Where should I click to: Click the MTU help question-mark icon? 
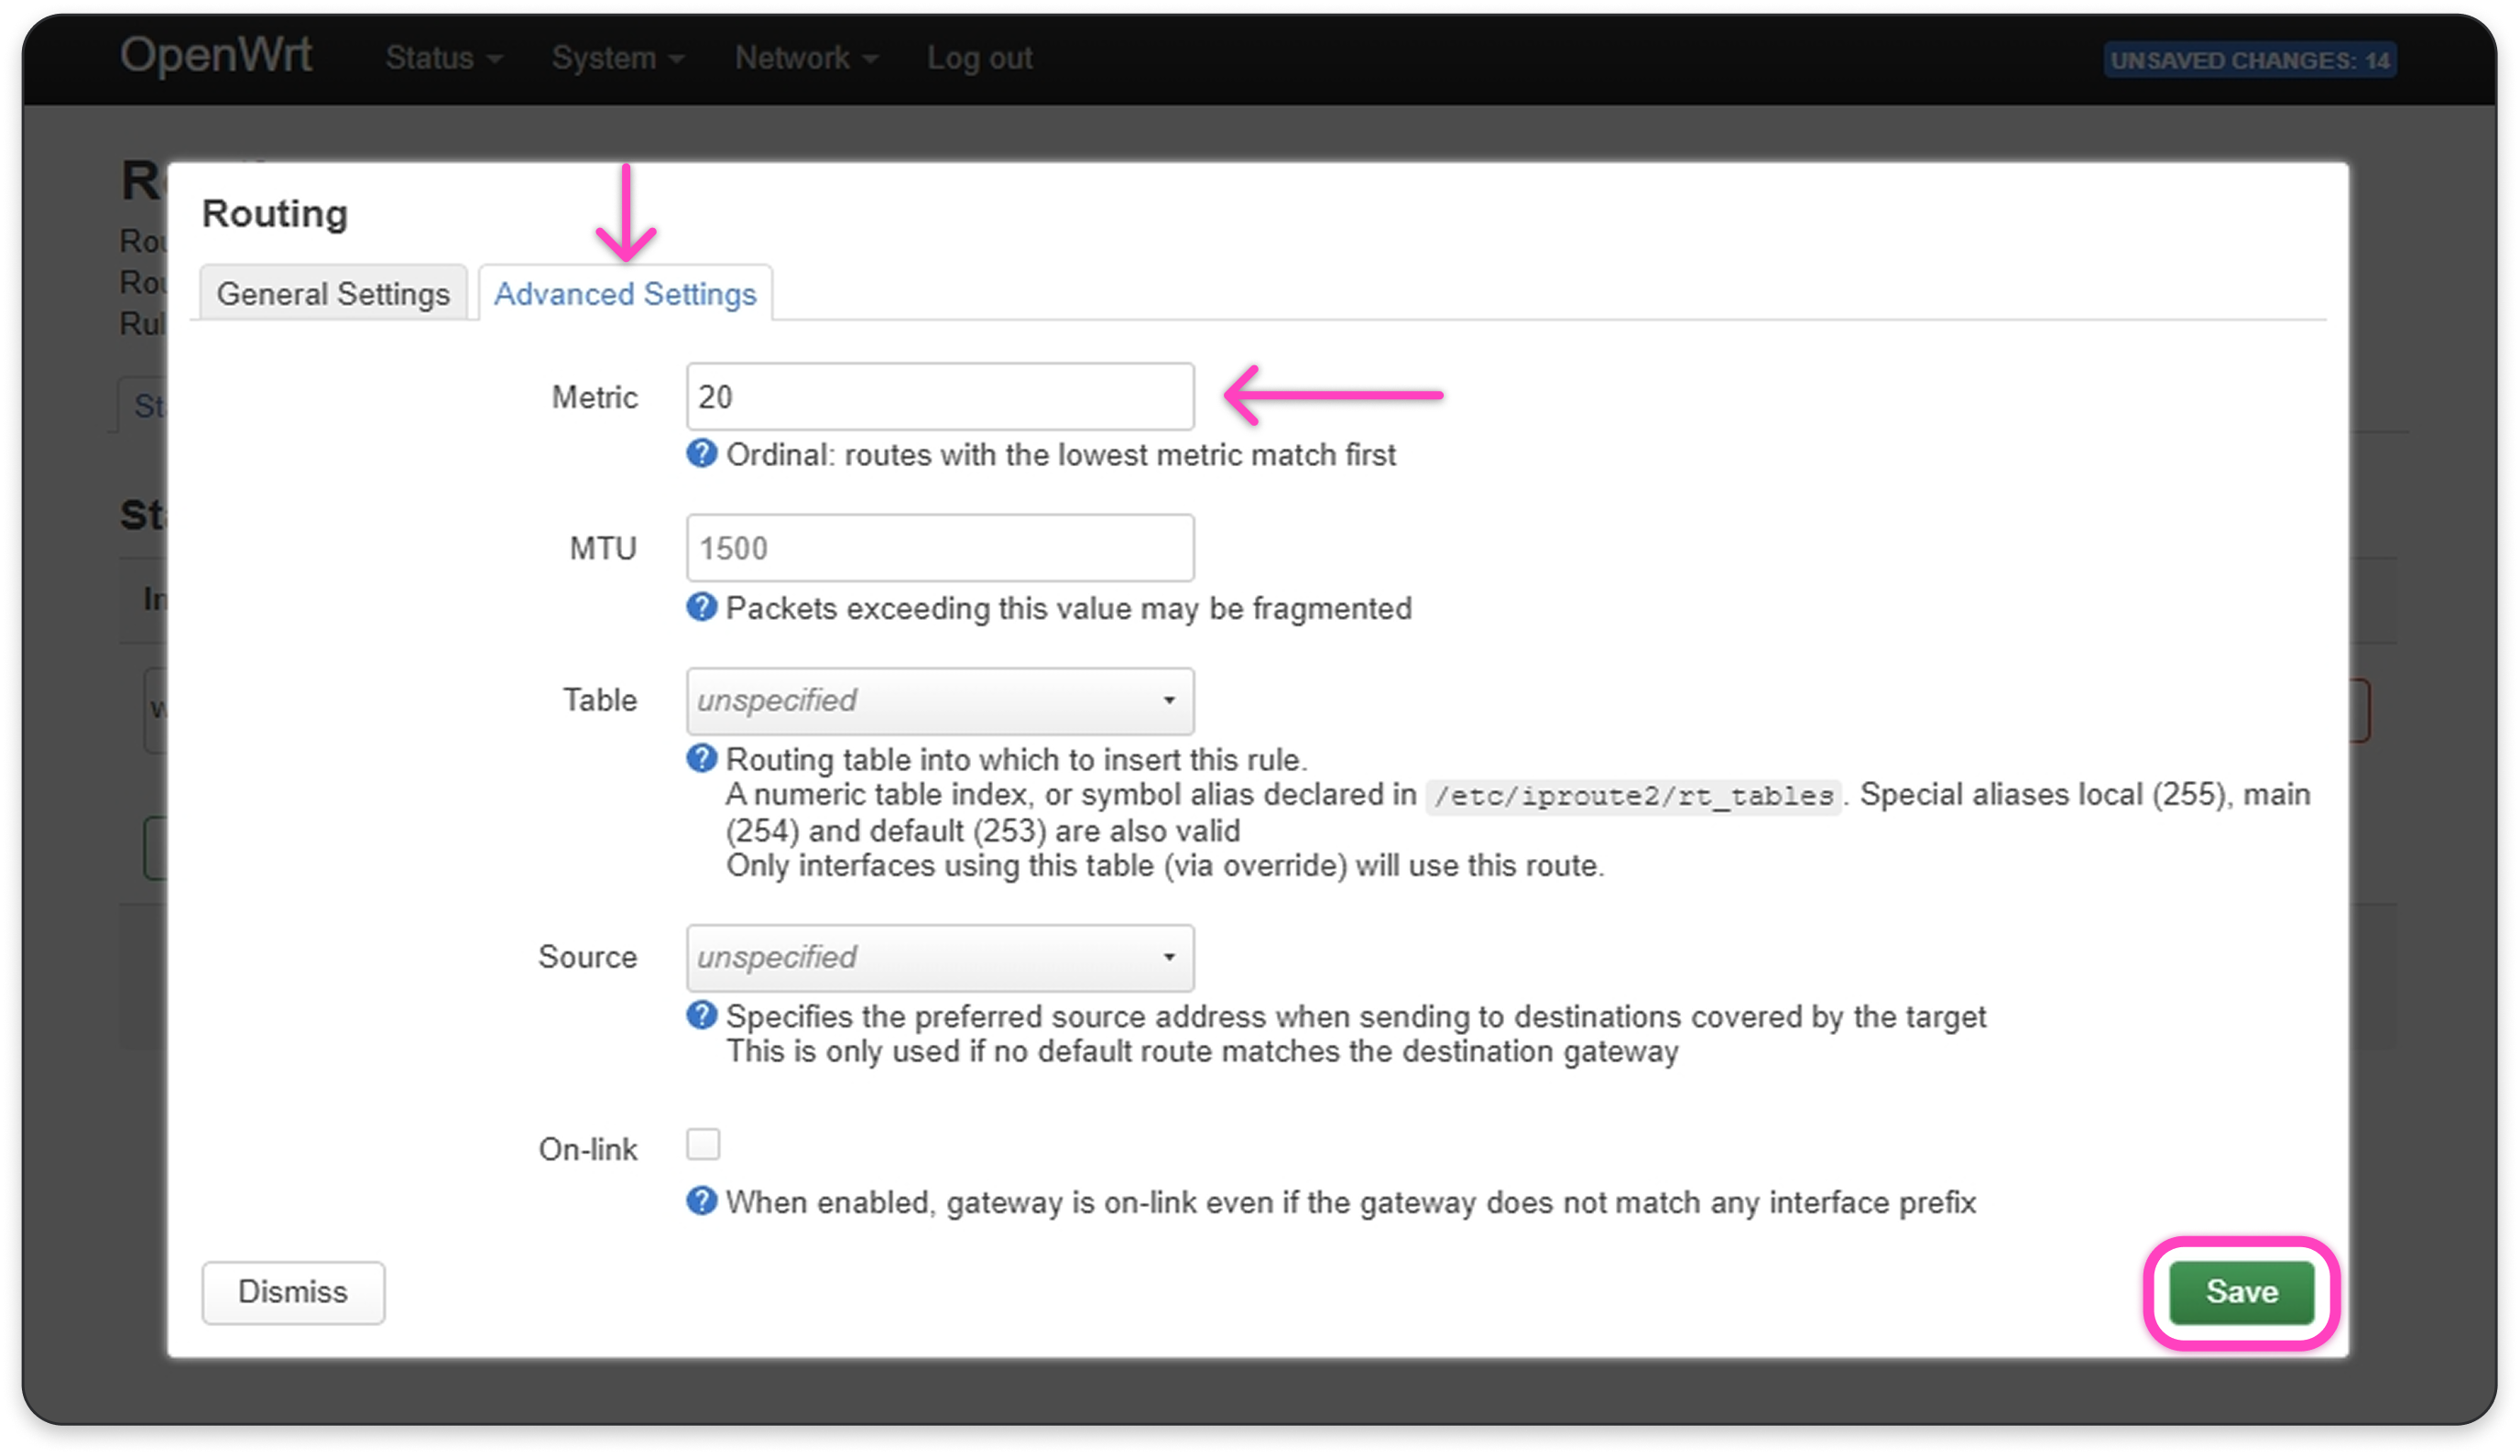(x=701, y=607)
